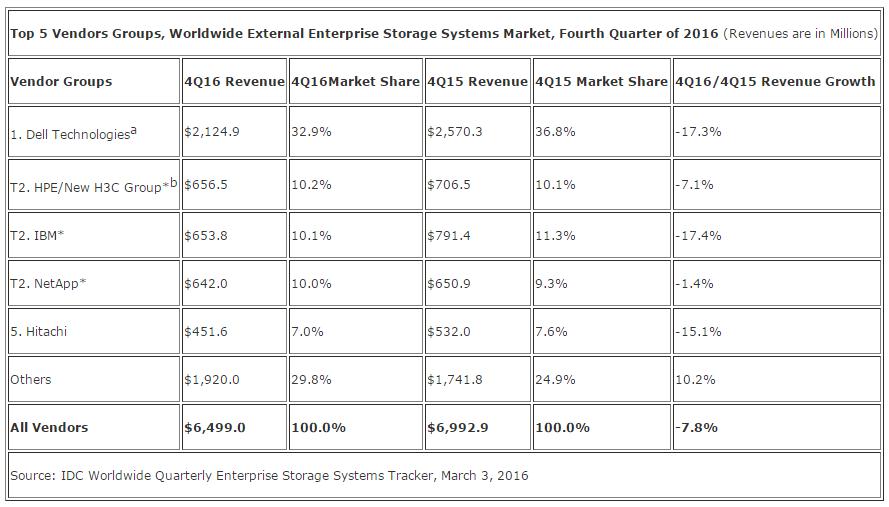The image size is (889, 507).
Task: Select the Others row label
Action: coord(31,379)
